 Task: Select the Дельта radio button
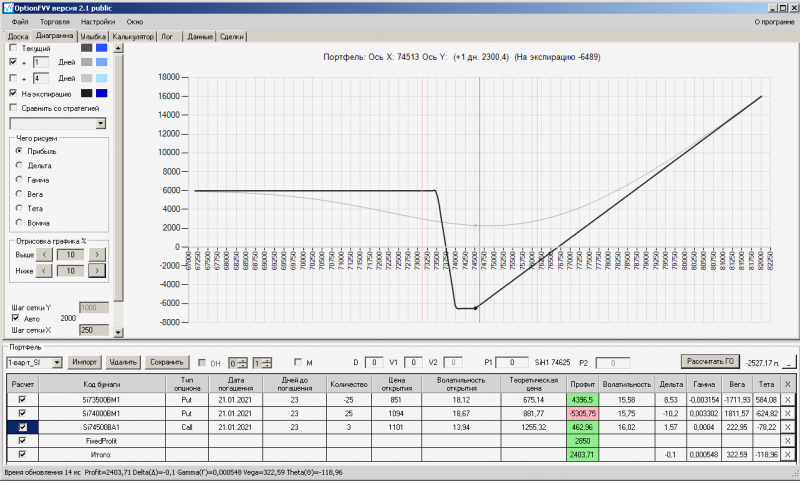click(x=19, y=165)
